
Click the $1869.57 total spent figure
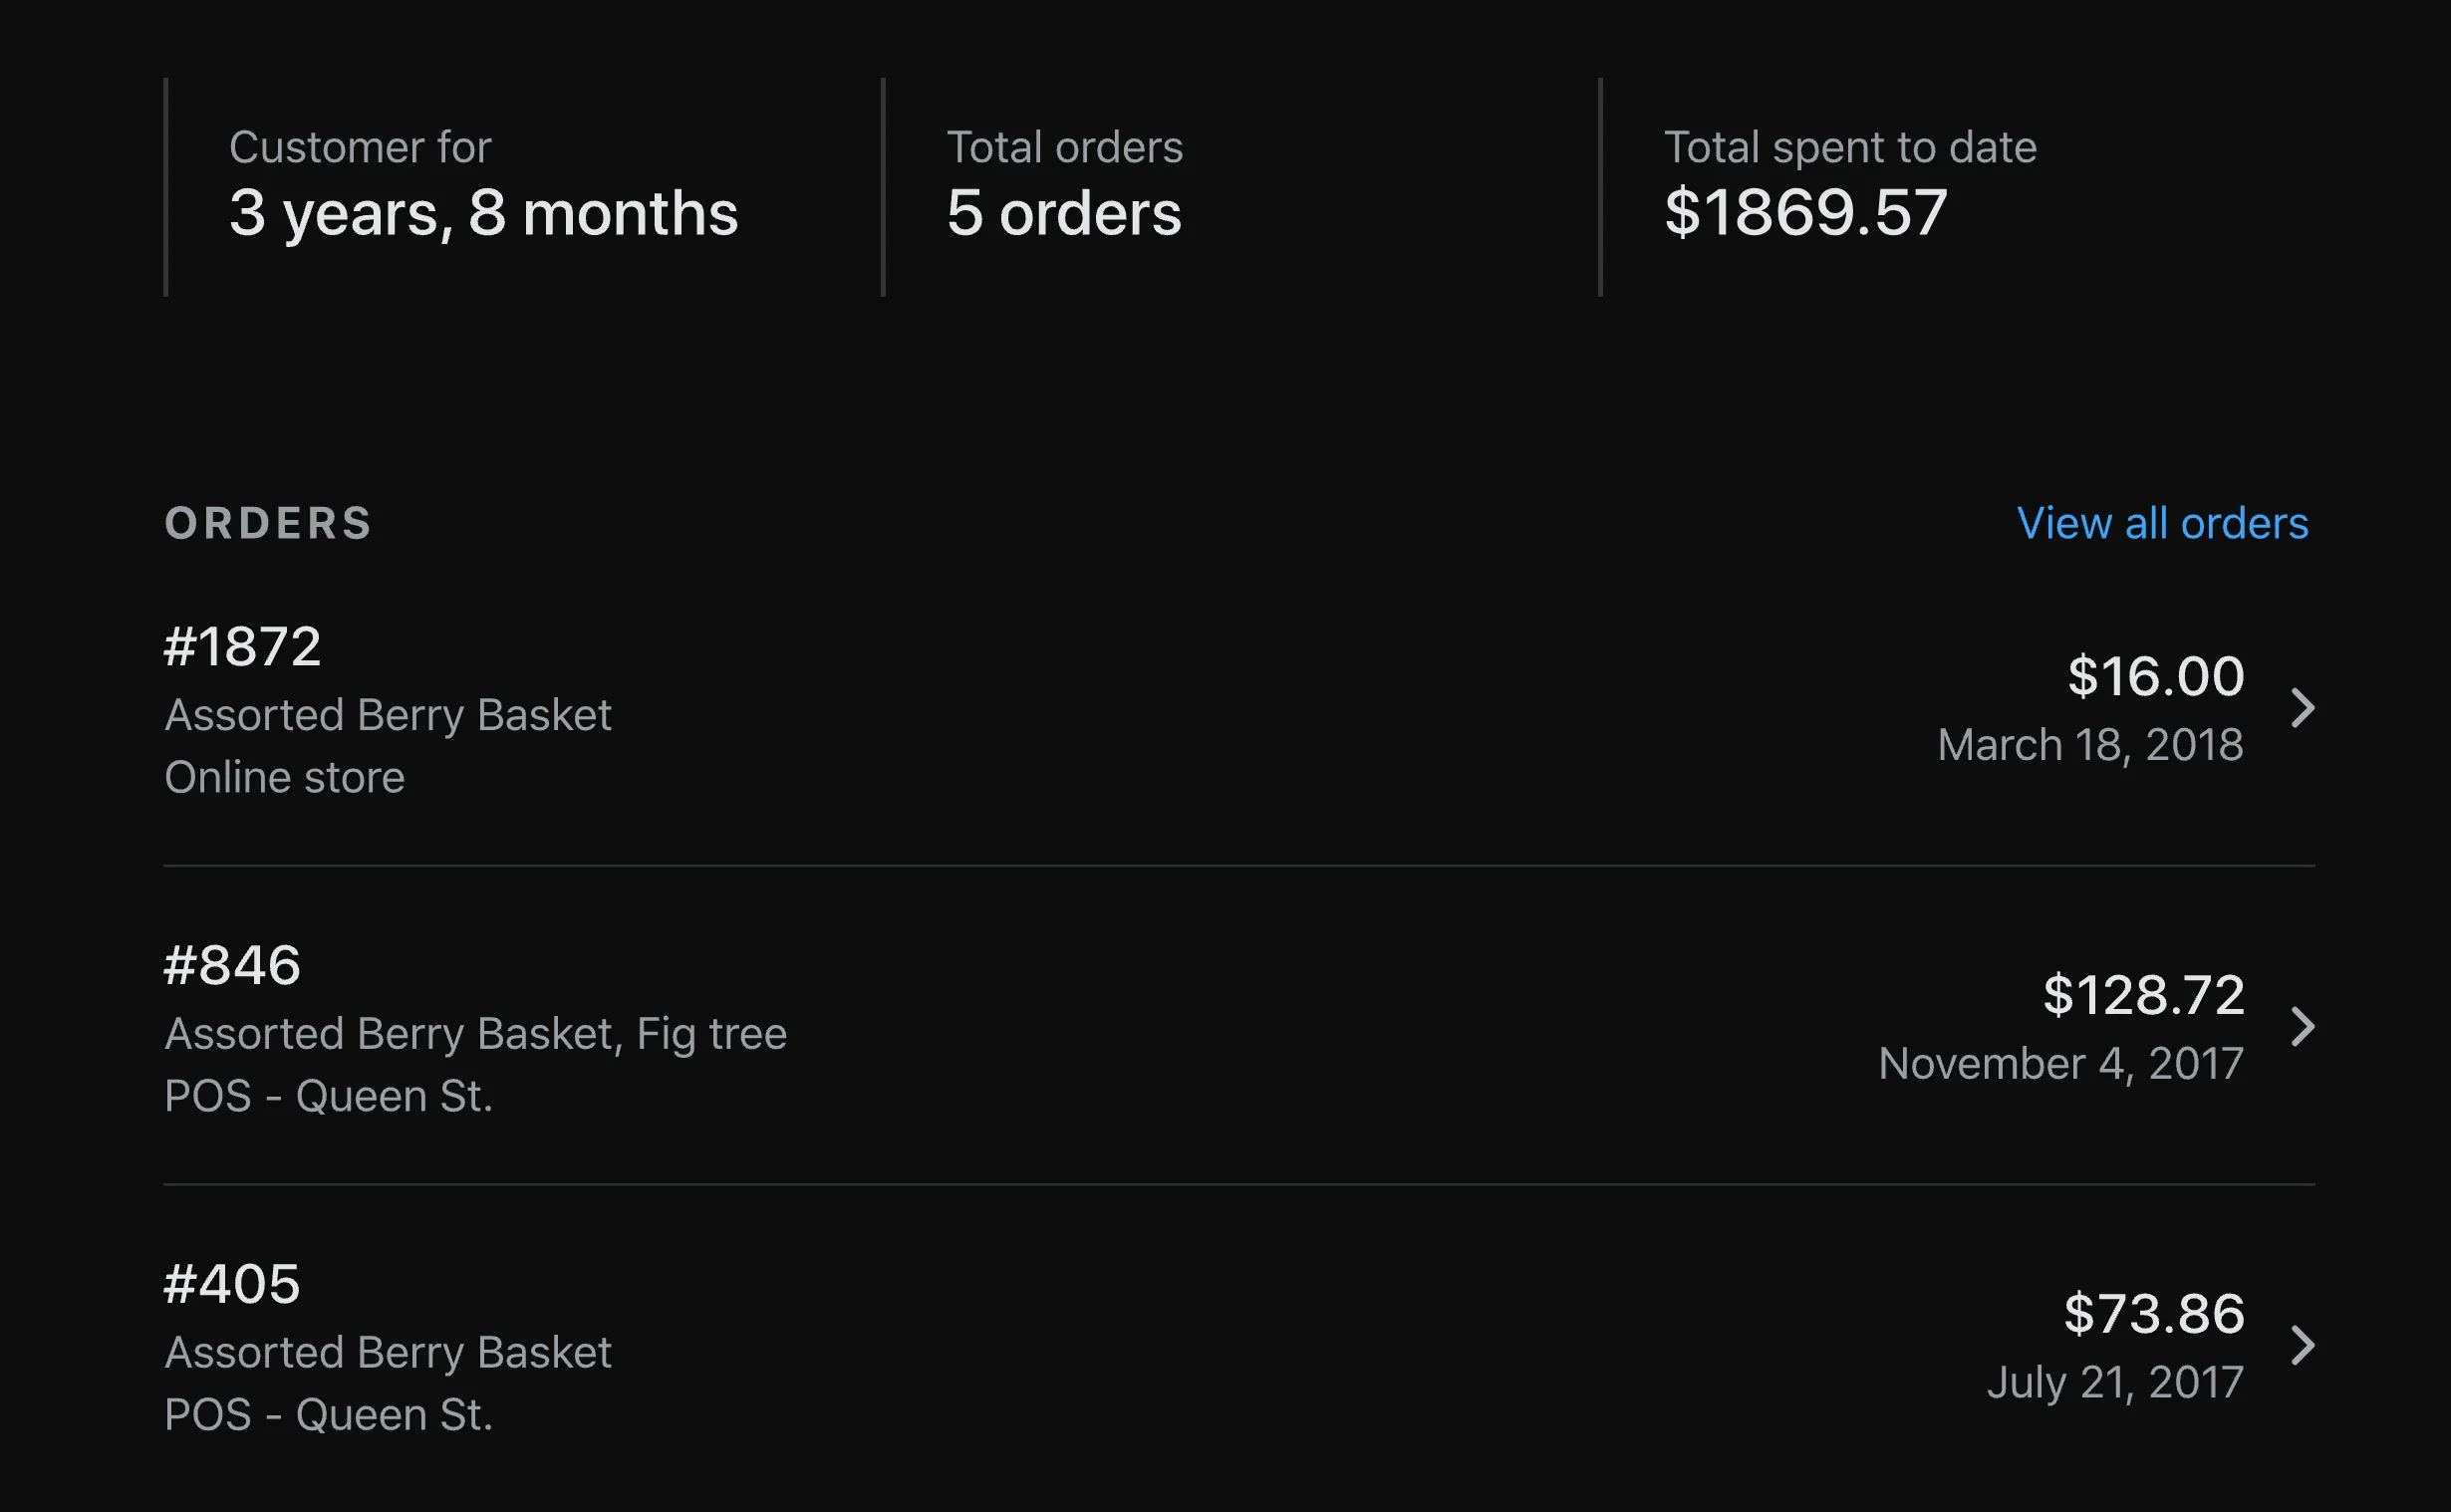(1805, 212)
